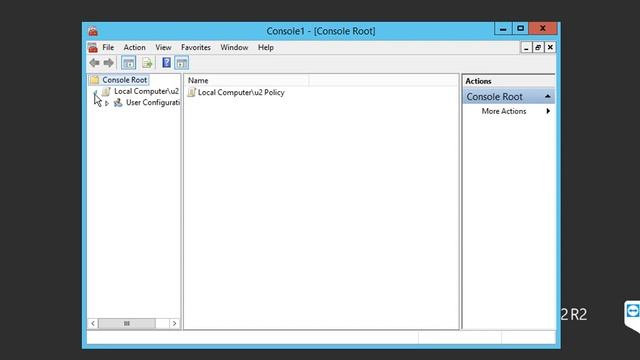Viewport: 640px width, 360px height.
Task: Close the inner Console Root child window
Action: (x=550, y=48)
